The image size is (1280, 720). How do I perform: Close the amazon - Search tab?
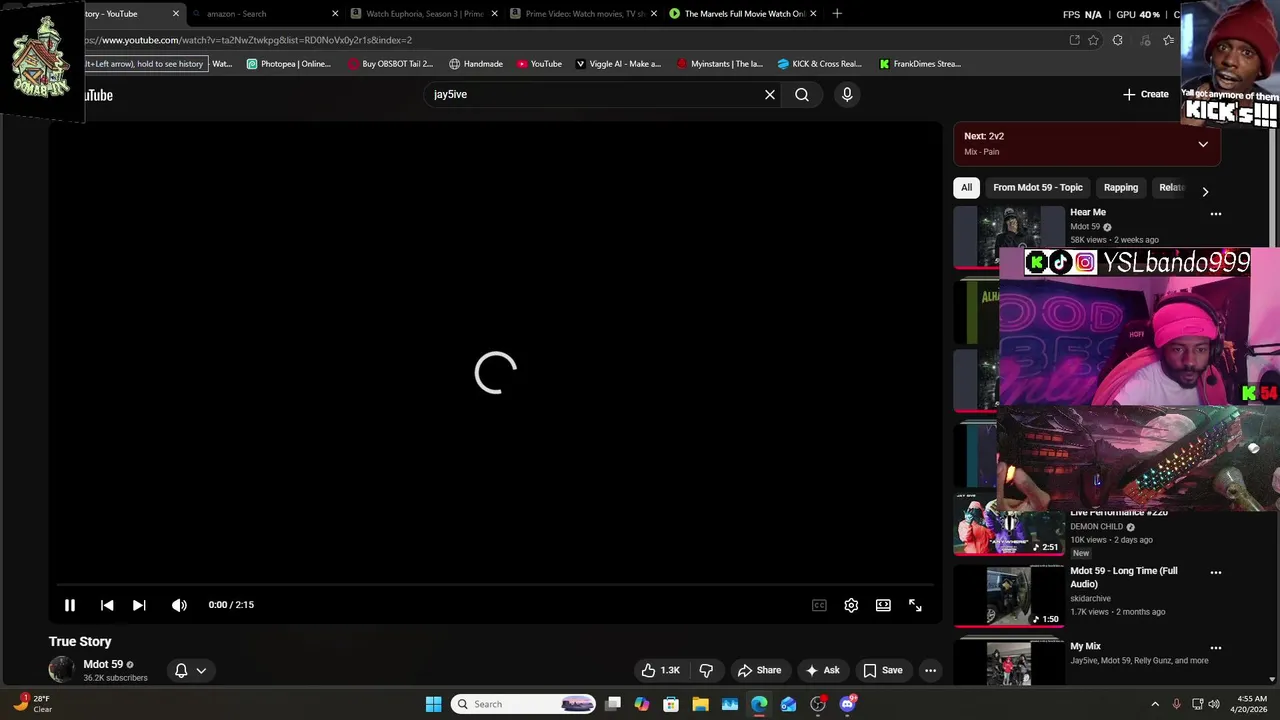[x=335, y=14]
